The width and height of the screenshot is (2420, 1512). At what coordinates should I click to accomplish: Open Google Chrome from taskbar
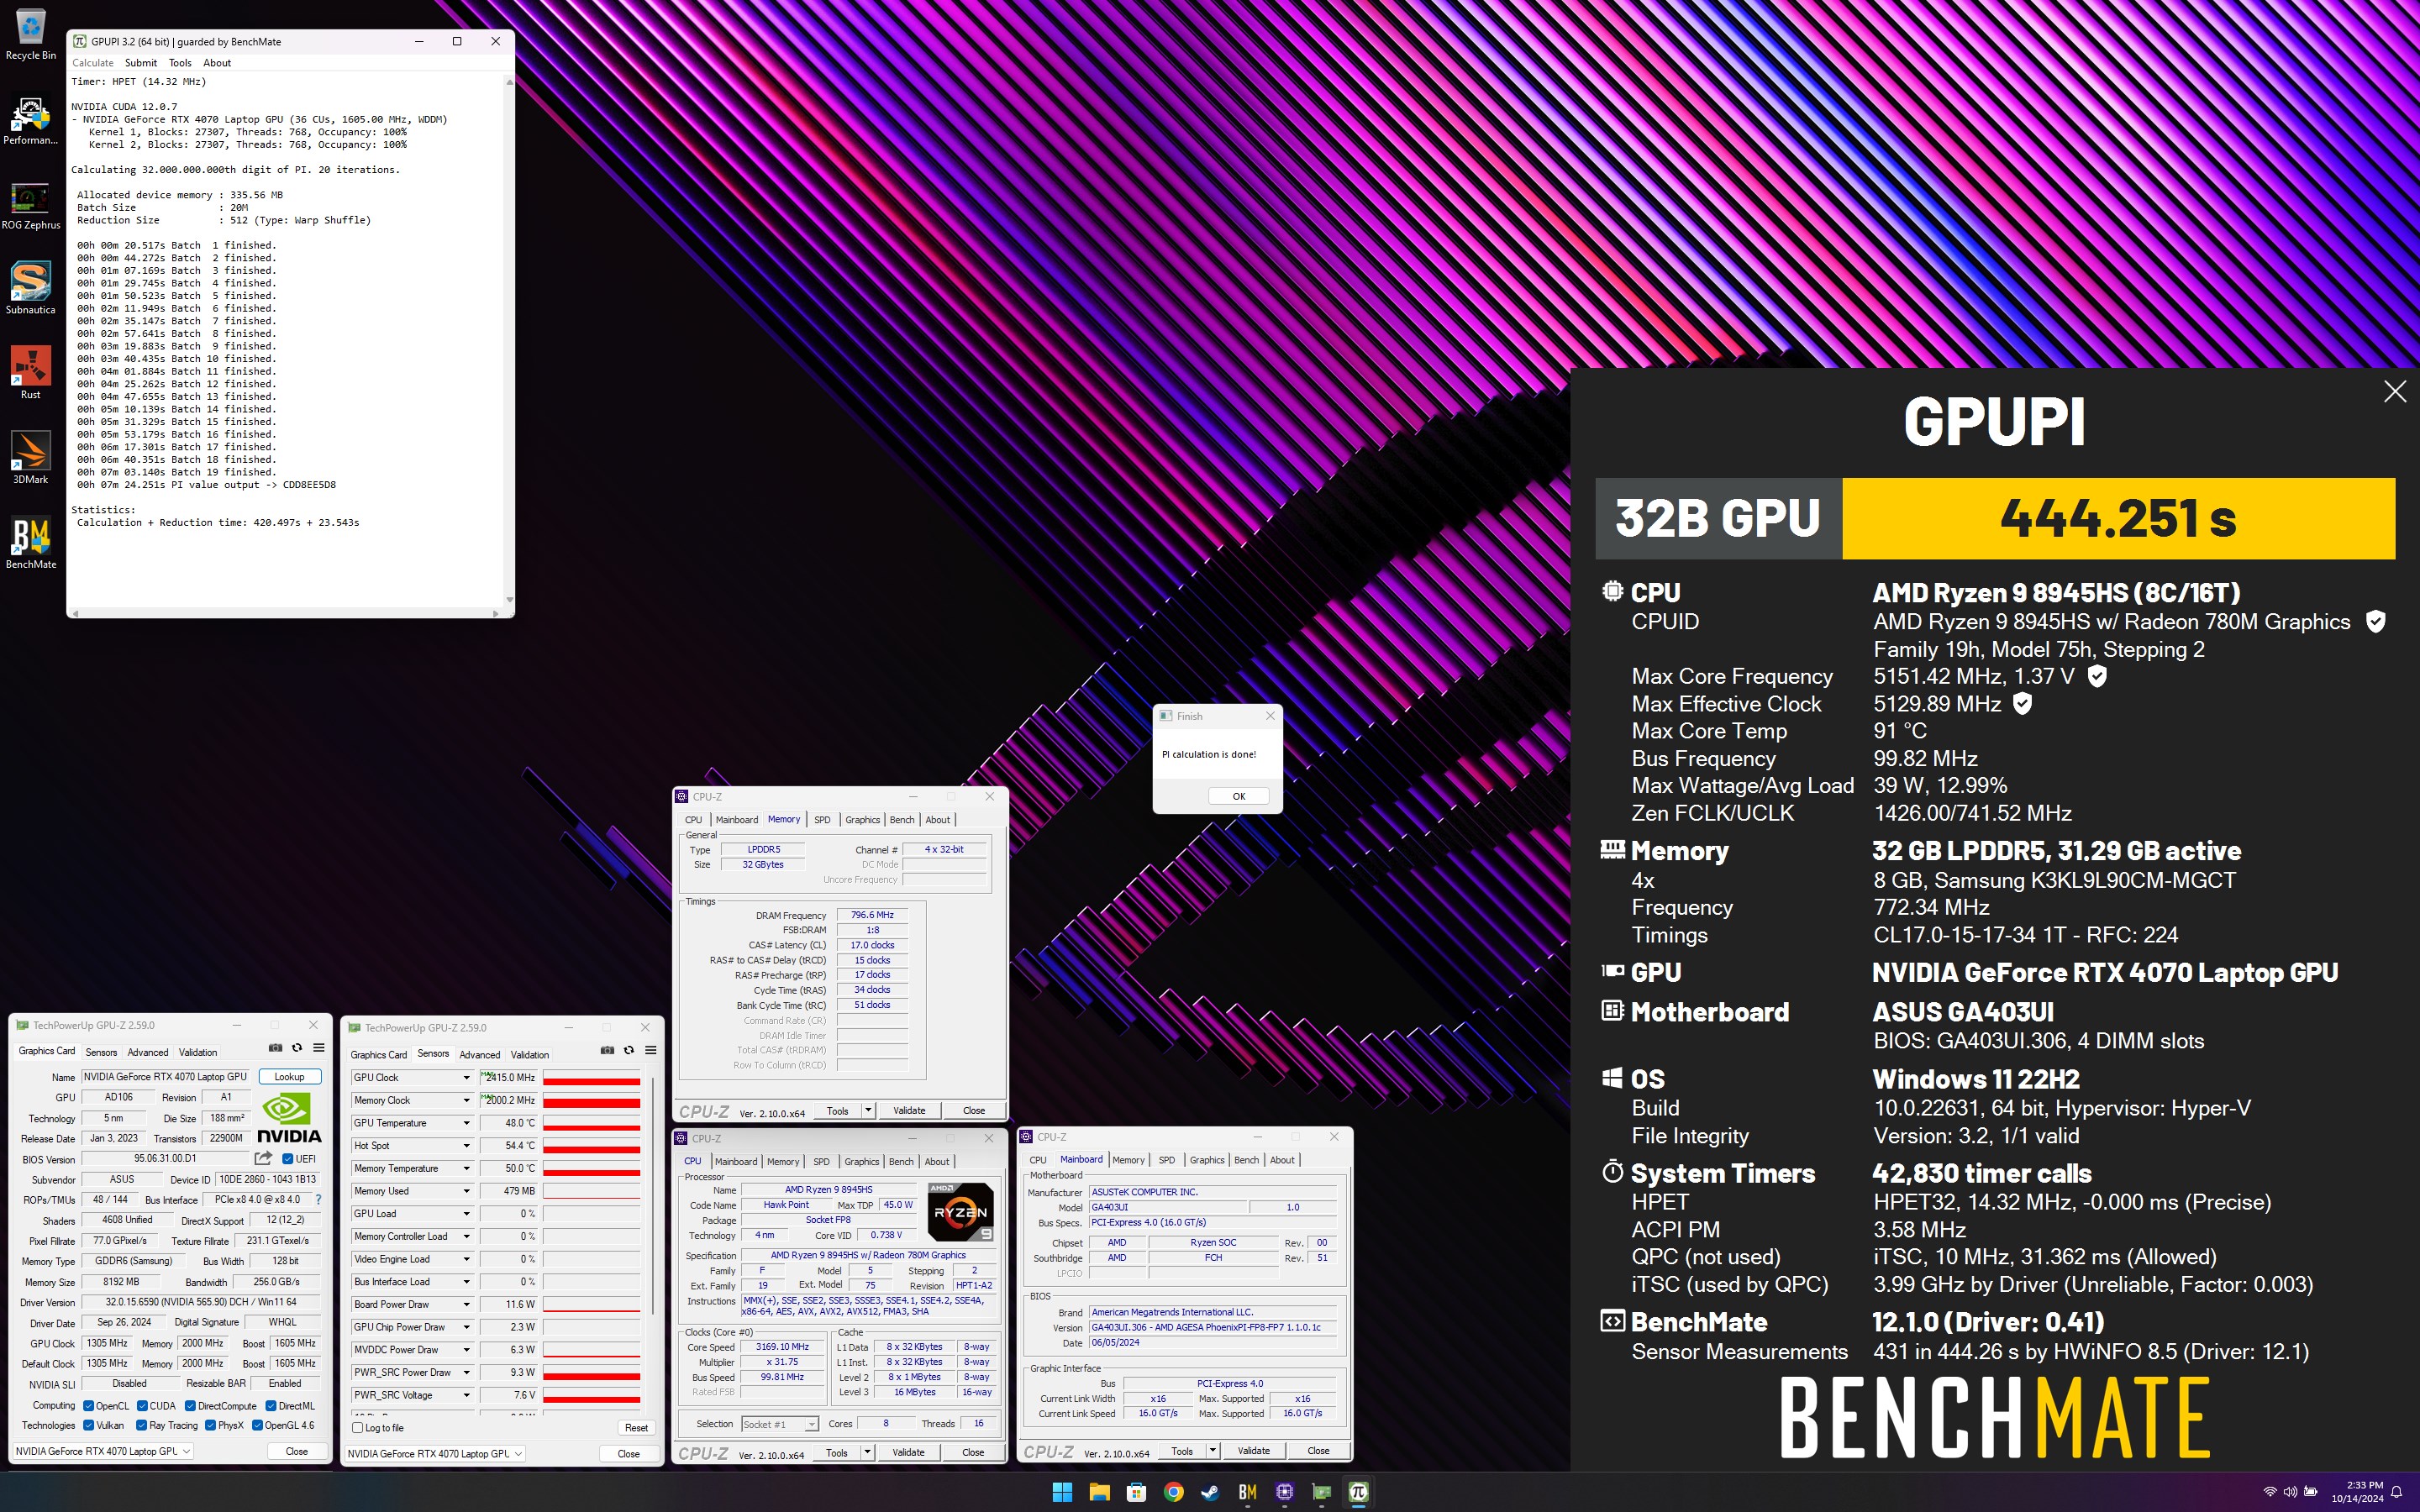click(1173, 1492)
